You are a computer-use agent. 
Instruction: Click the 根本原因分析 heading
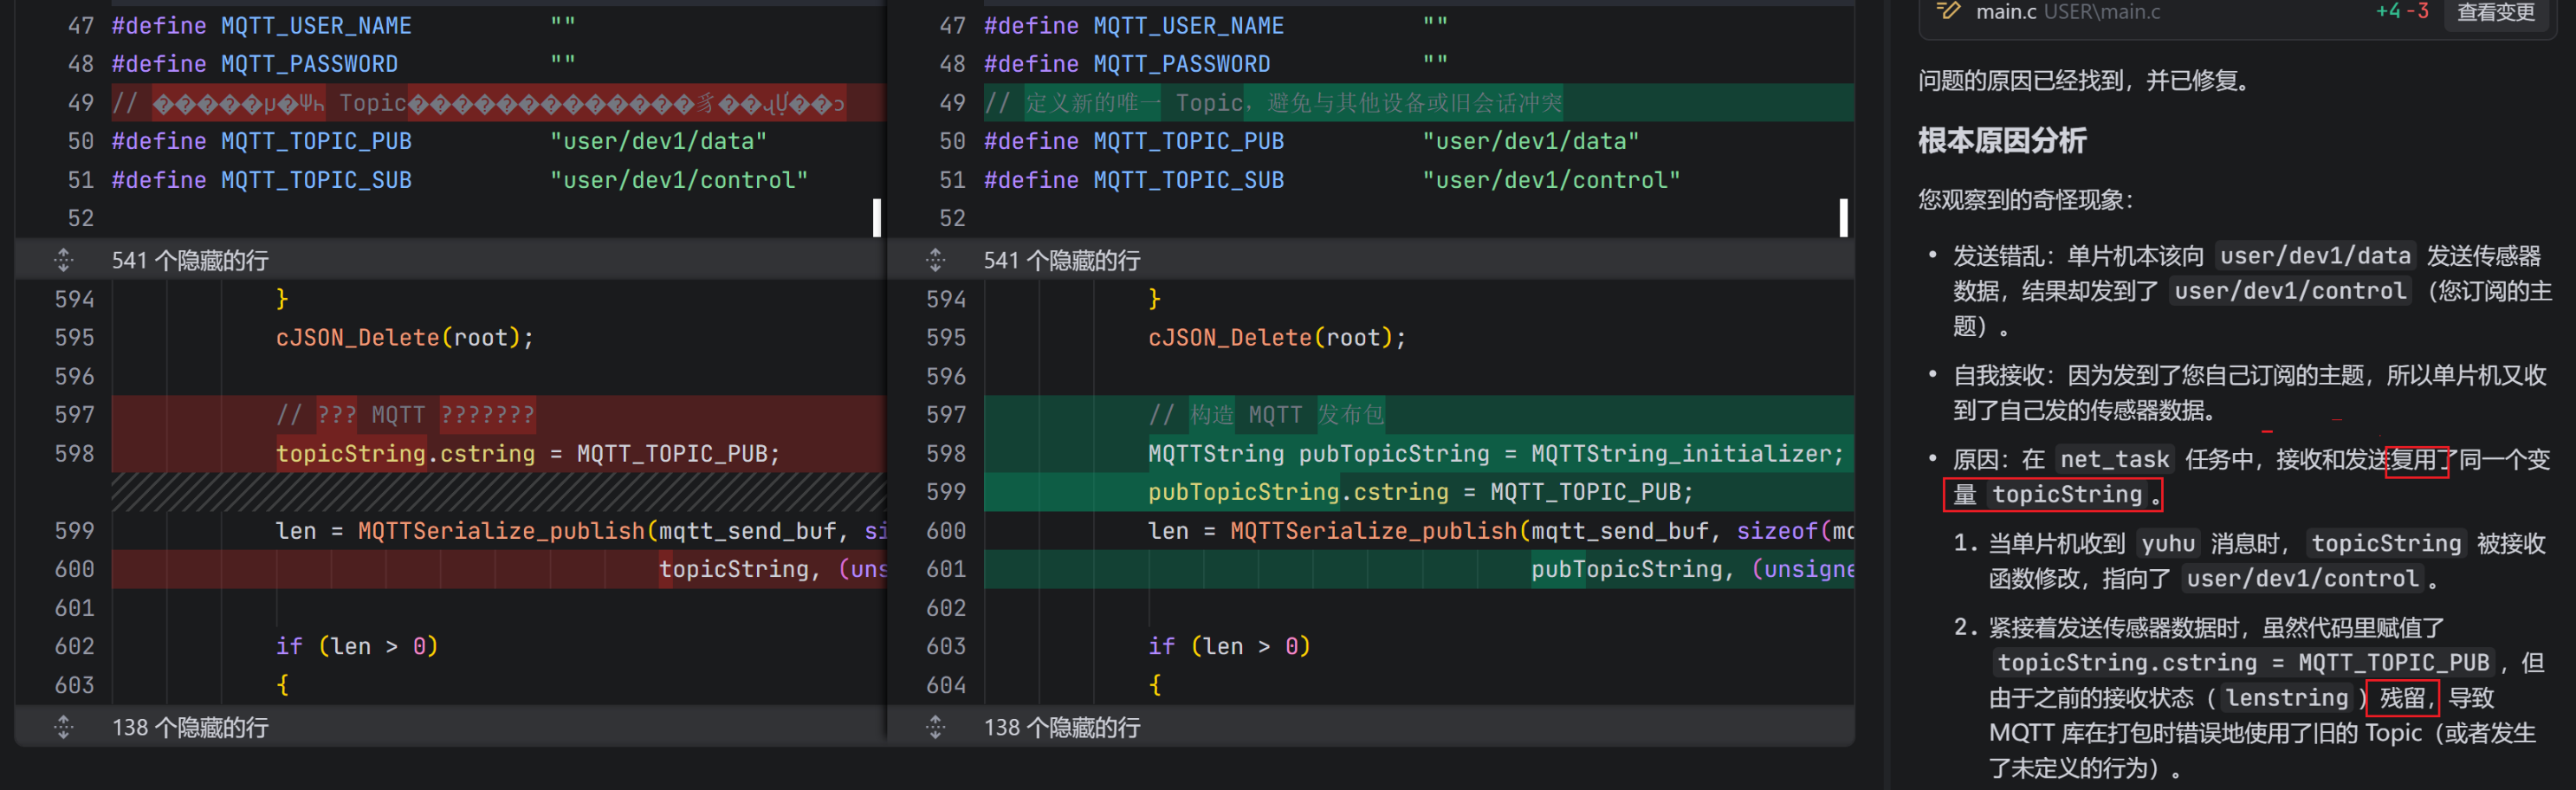click(2002, 140)
